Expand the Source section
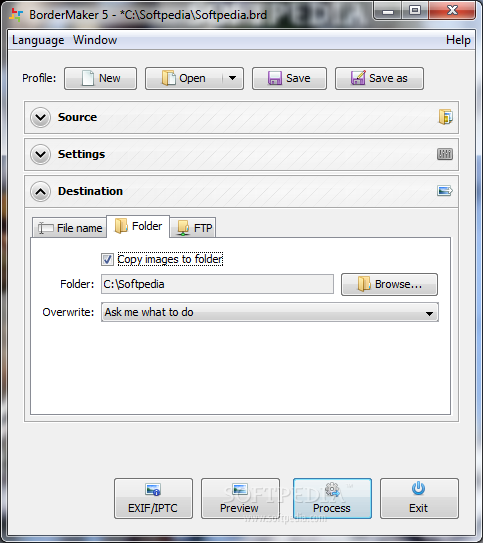The width and height of the screenshot is (483, 543). [x=41, y=117]
